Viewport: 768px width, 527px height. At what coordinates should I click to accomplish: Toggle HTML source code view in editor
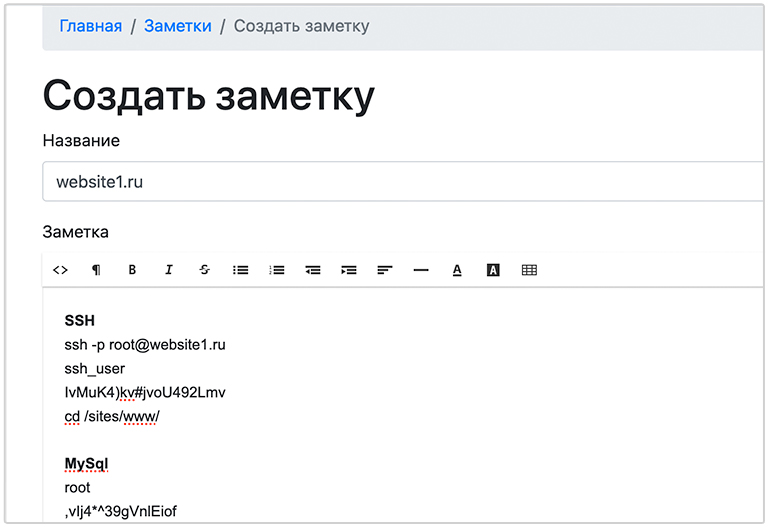pyautogui.click(x=60, y=270)
